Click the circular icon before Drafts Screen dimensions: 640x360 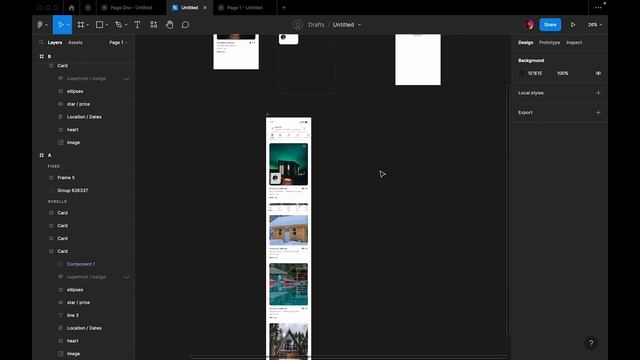tap(298, 25)
